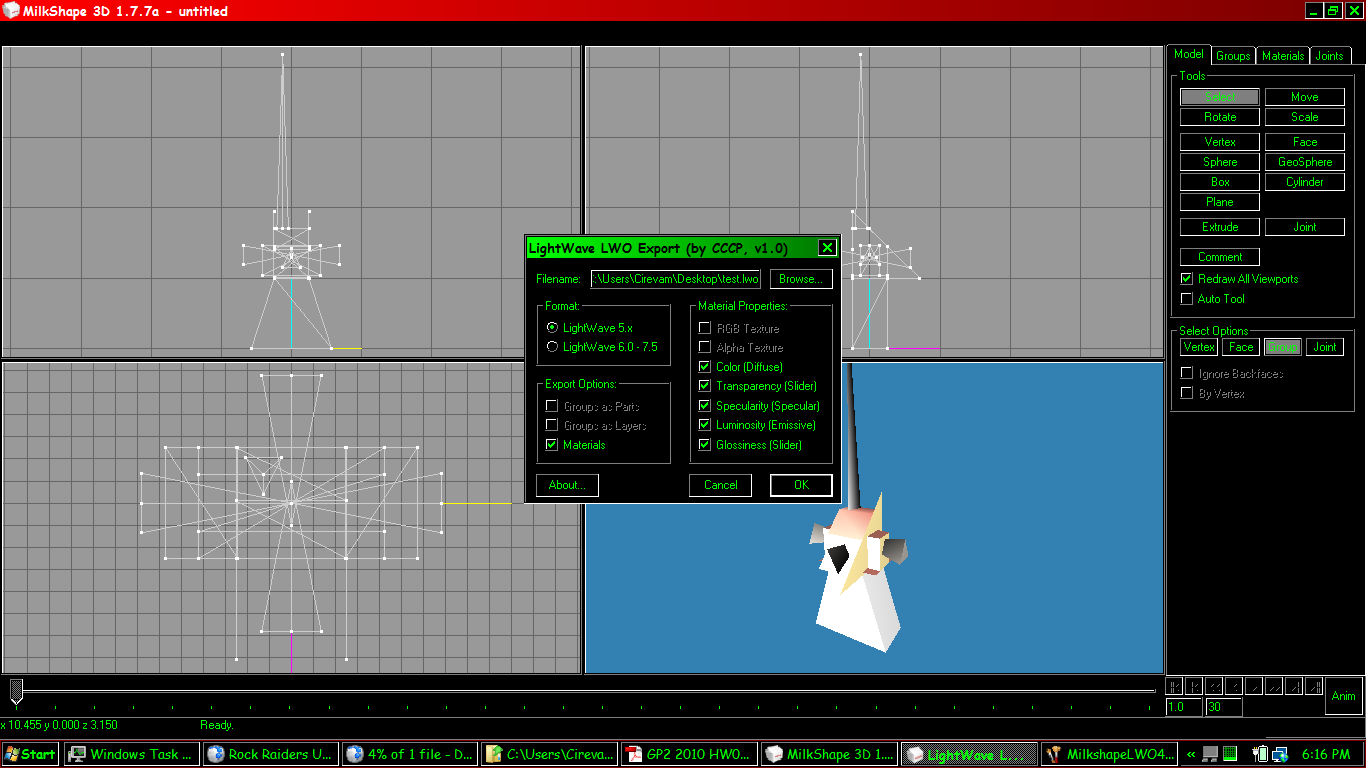Choose the Joint tool in Tools
Screen dimensions: 1366x768
click(x=1305, y=227)
